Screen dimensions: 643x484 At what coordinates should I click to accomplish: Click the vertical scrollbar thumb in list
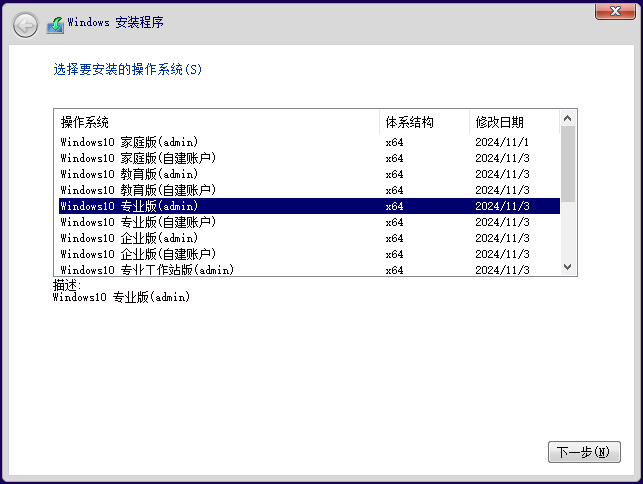(568, 164)
